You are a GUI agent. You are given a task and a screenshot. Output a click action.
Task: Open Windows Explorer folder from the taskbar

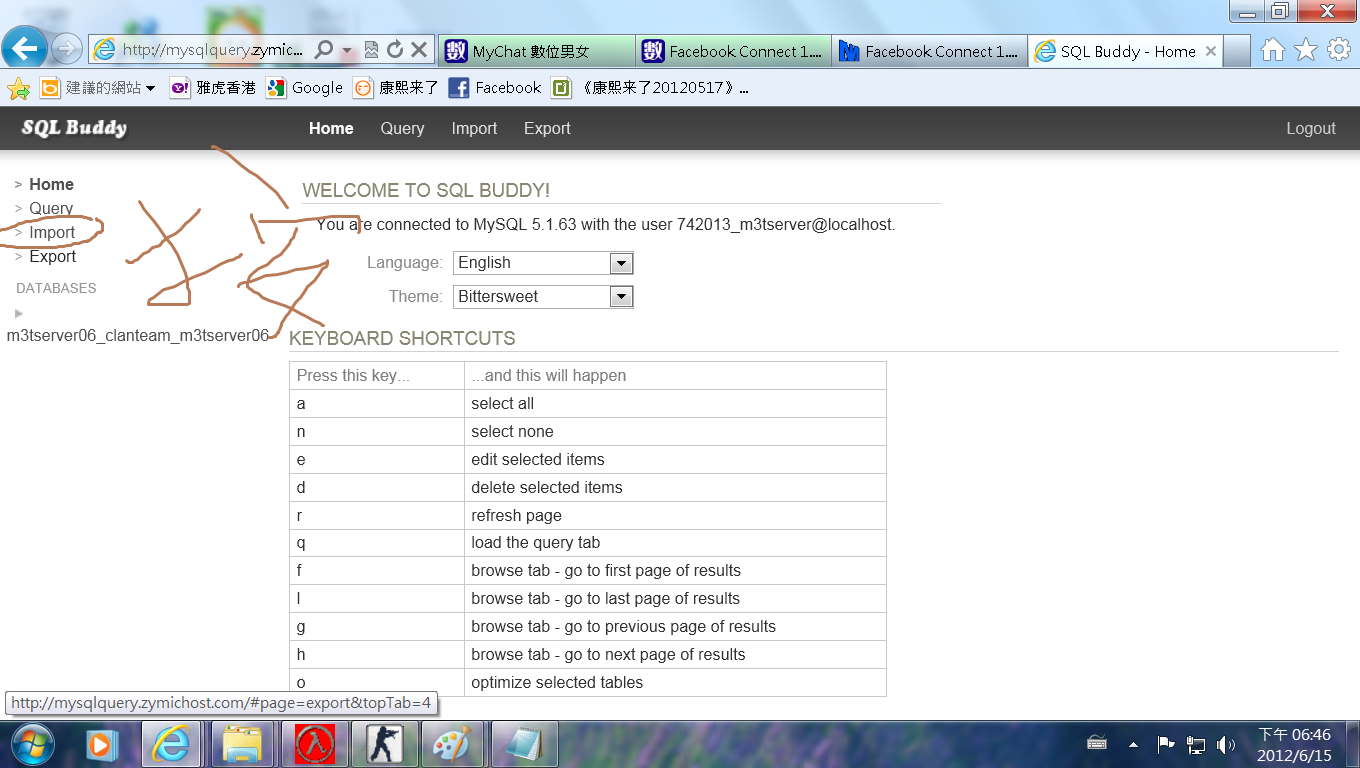click(242, 744)
